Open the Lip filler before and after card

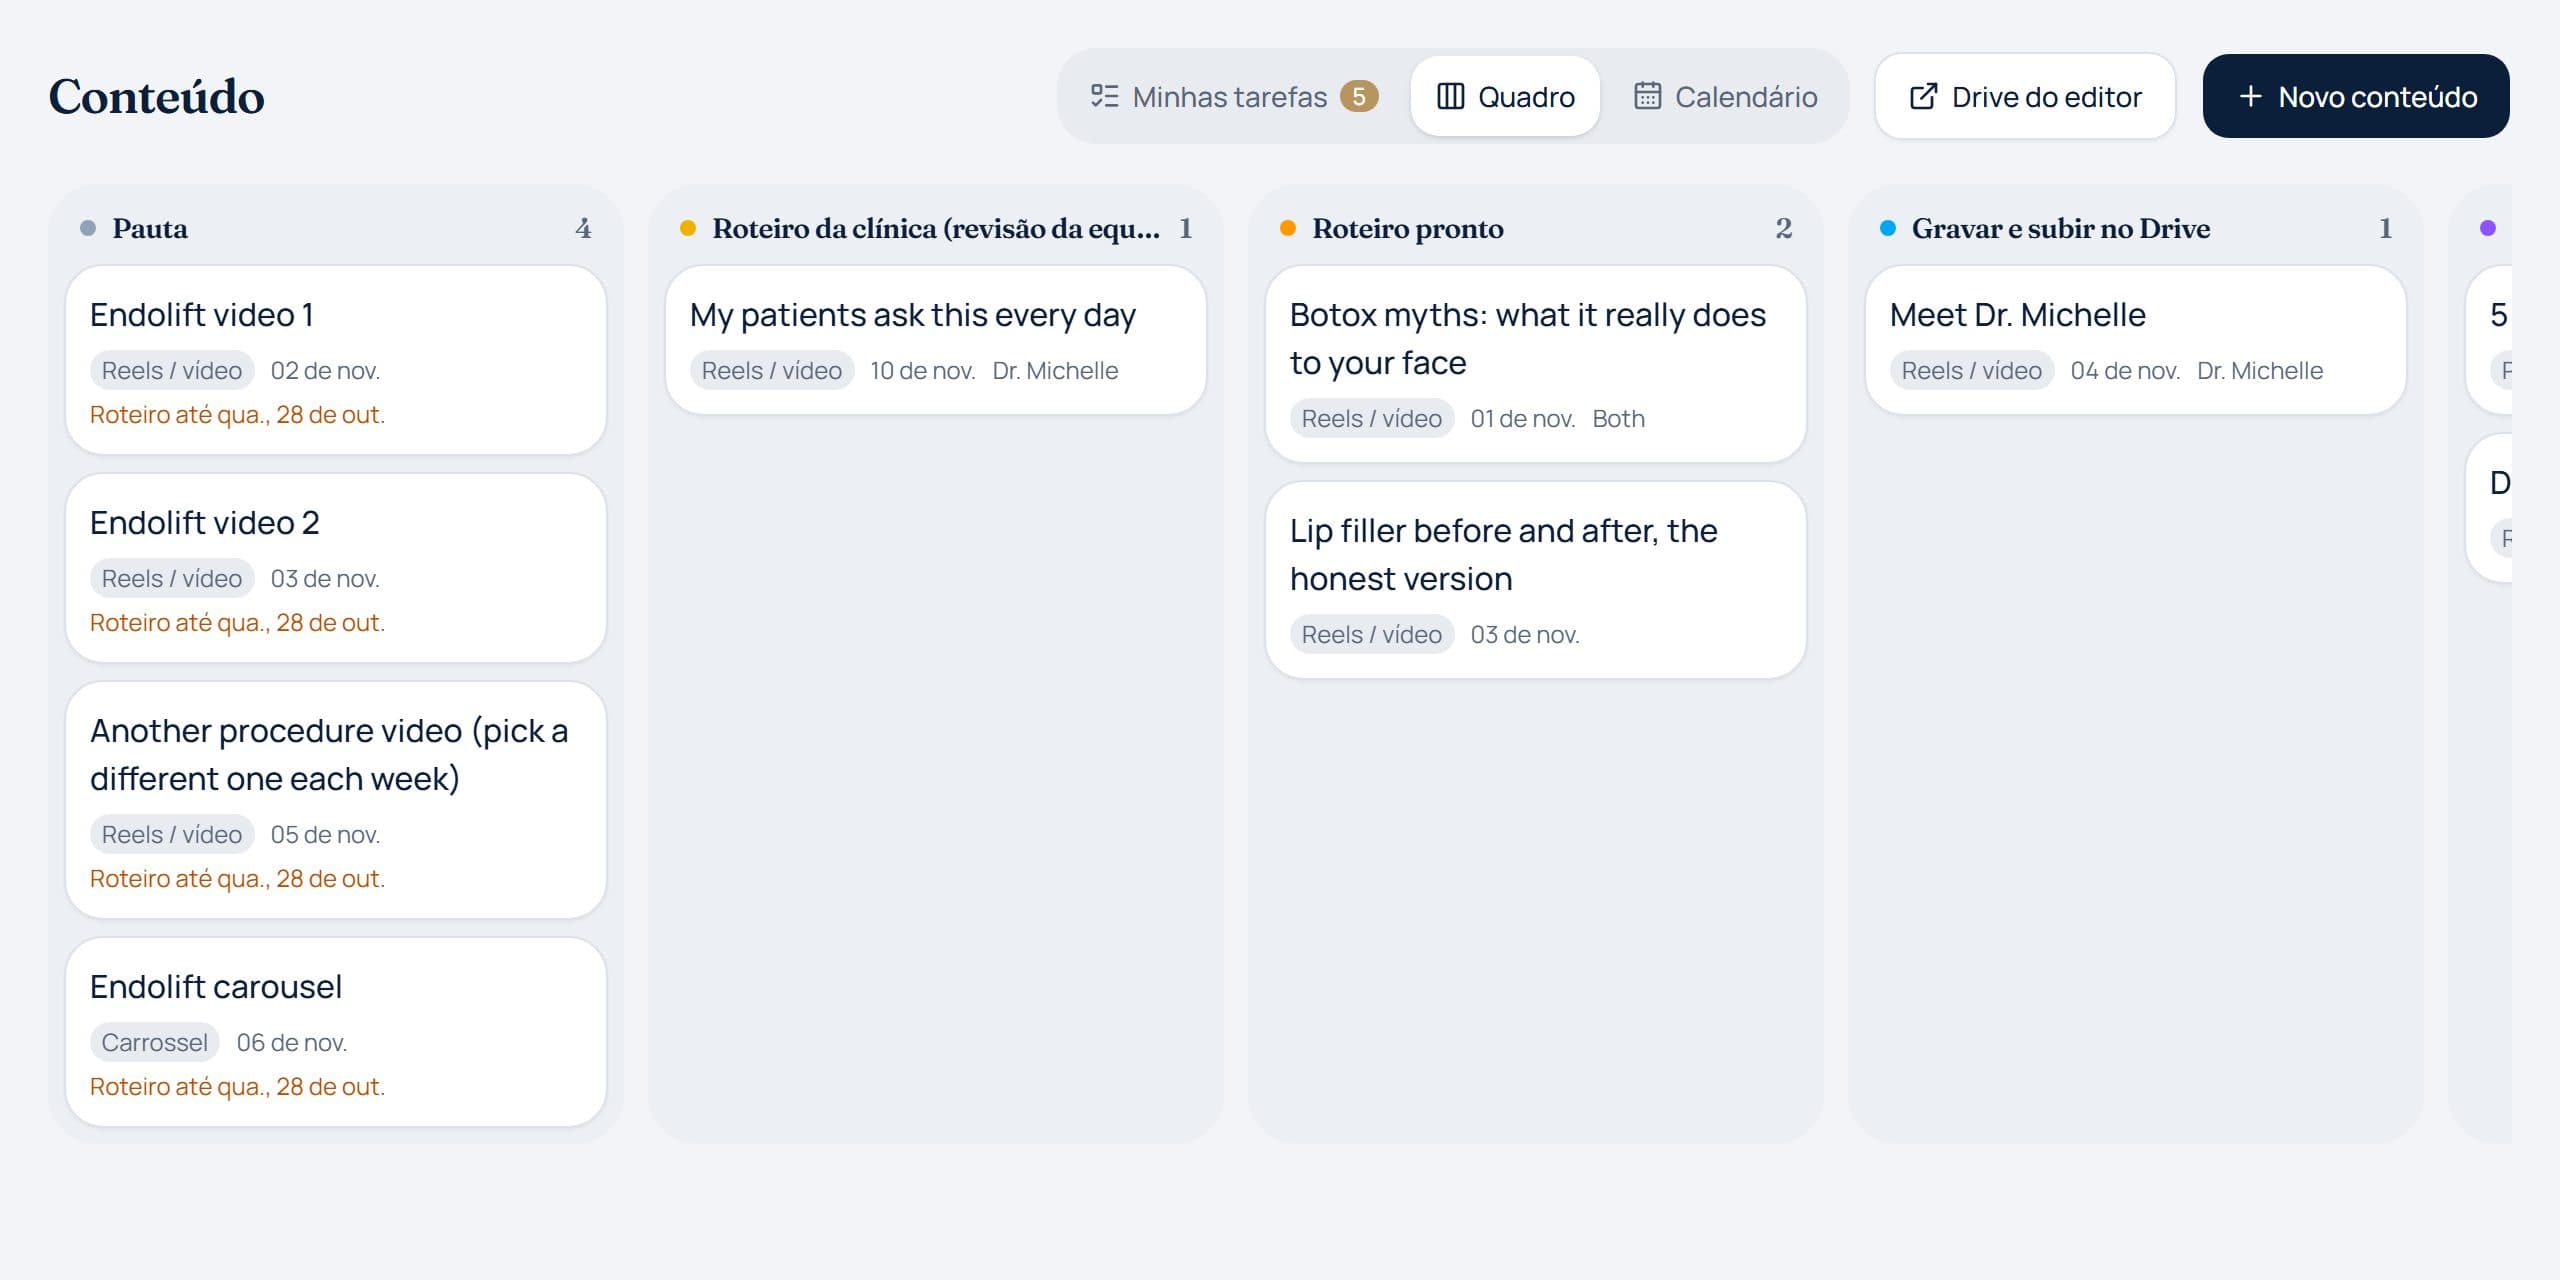pos(1536,580)
